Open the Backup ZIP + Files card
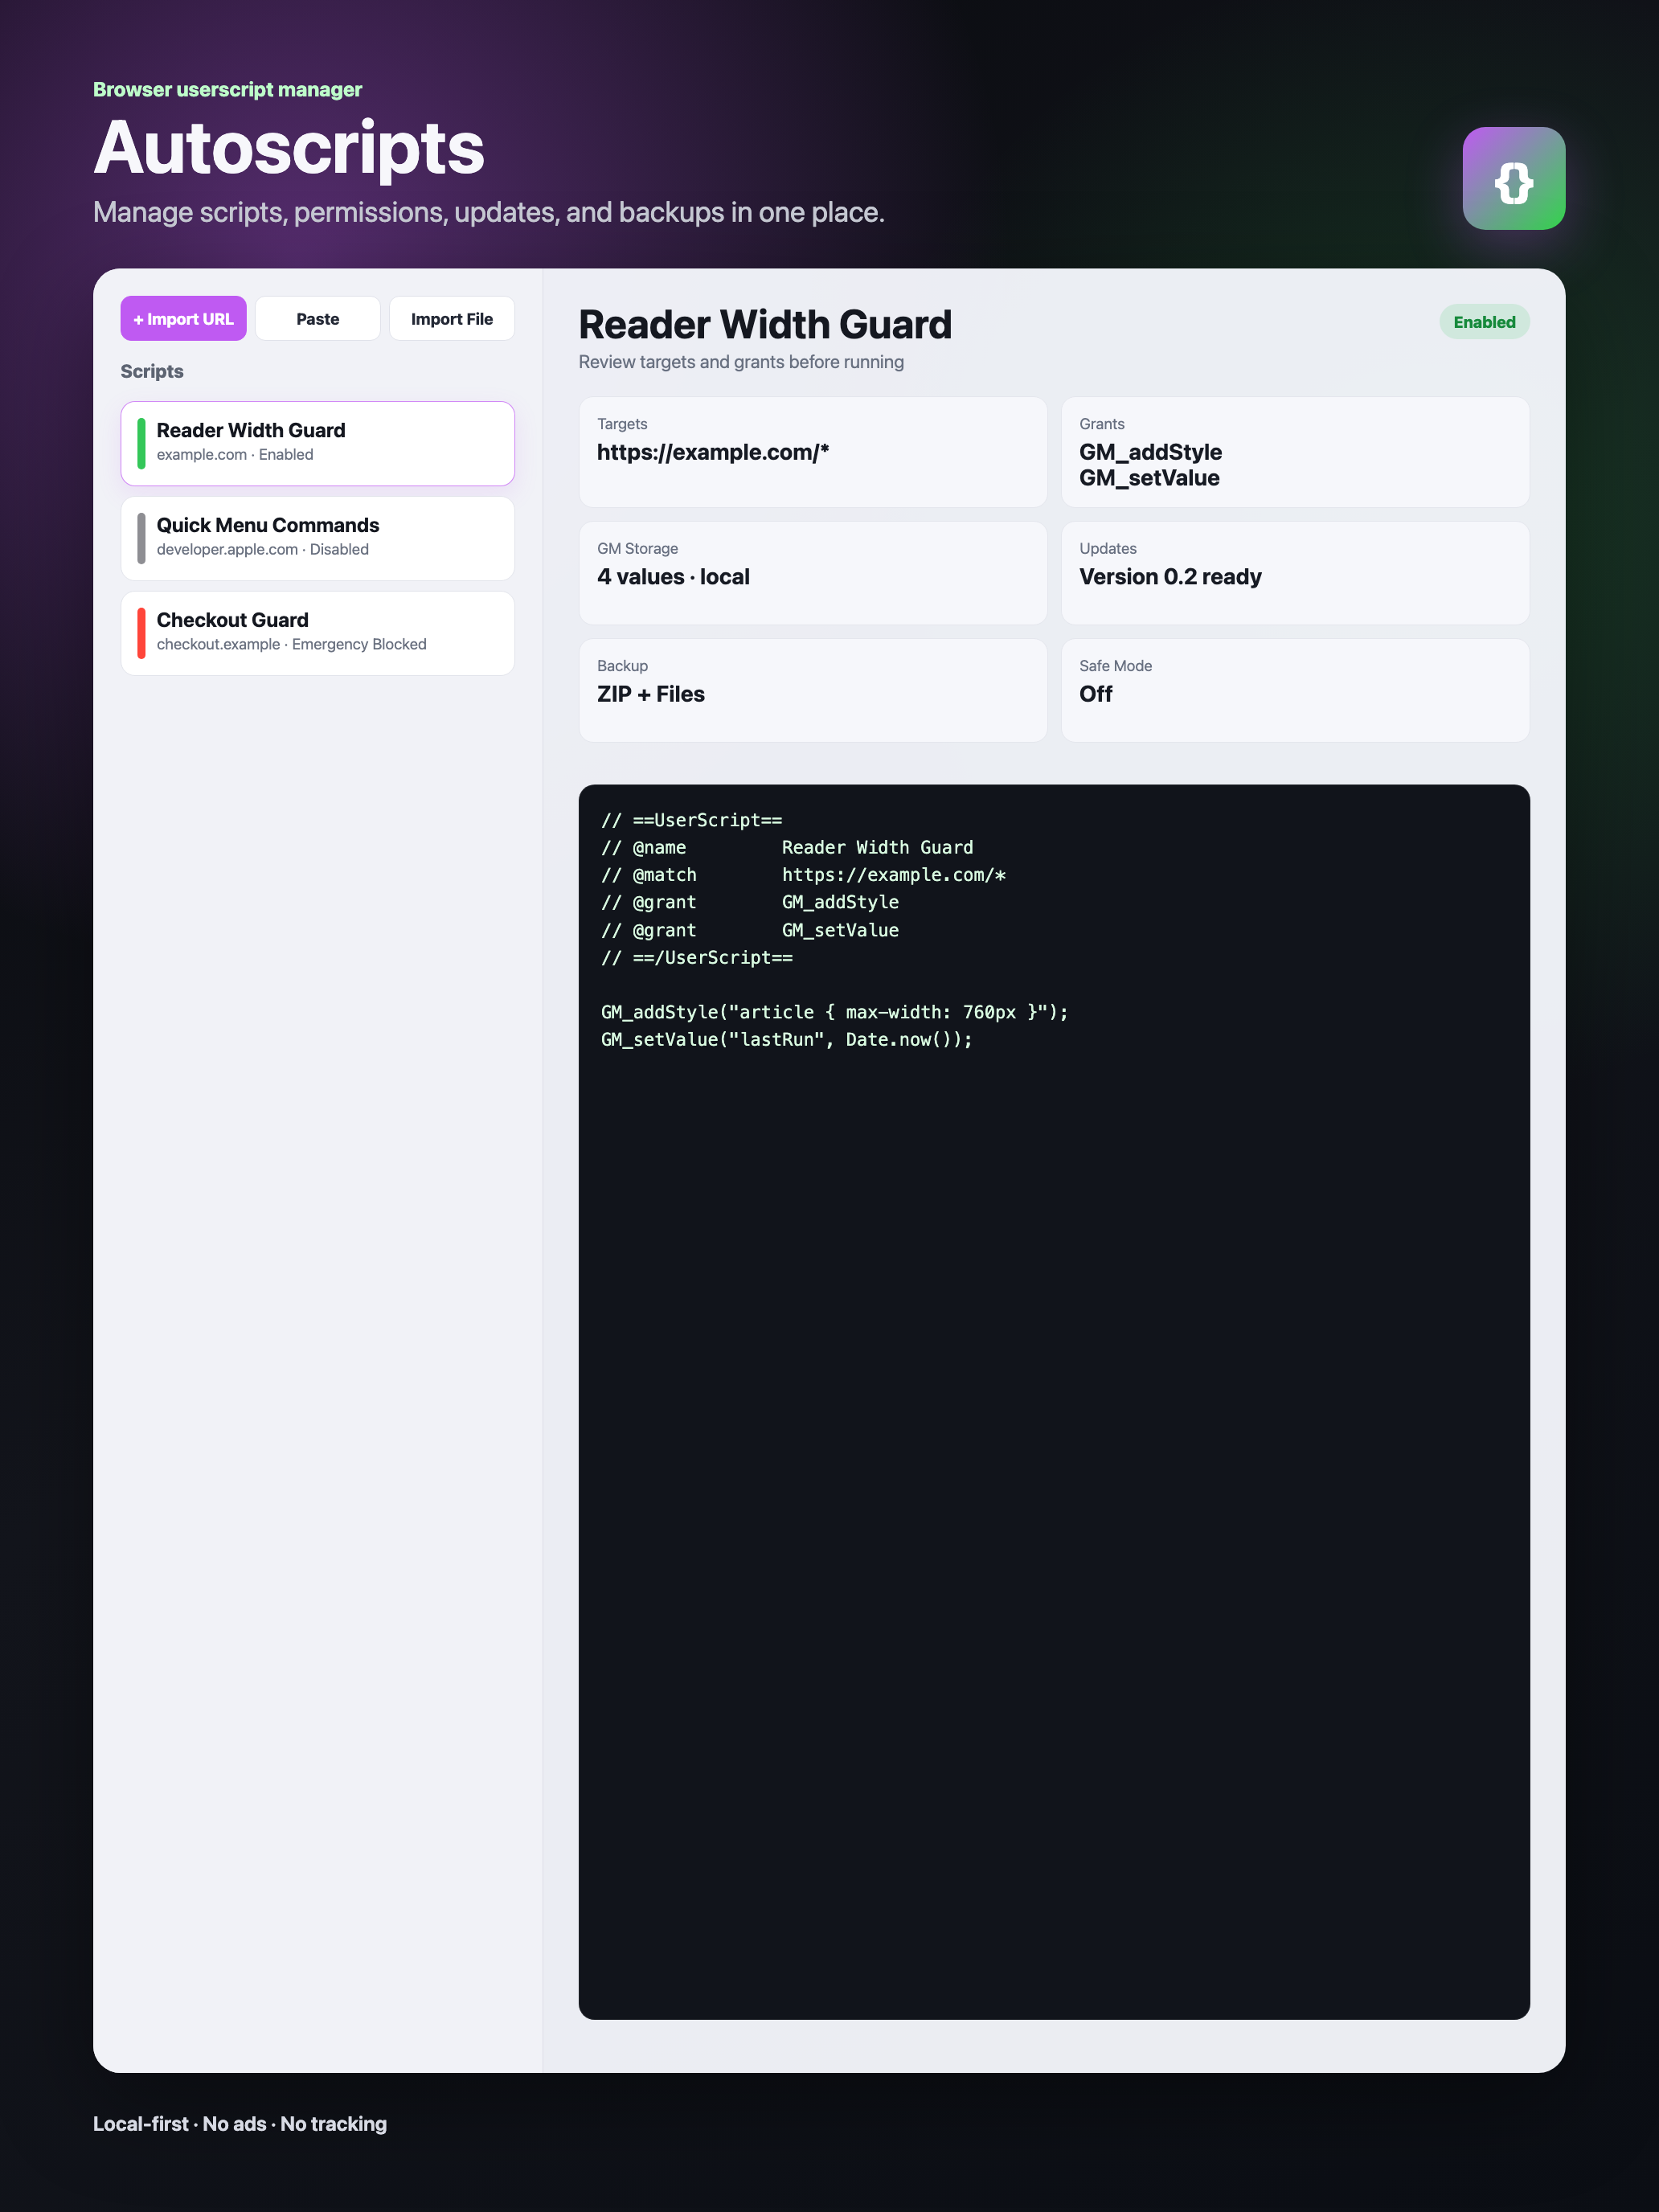Viewport: 1659px width, 2212px height. click(x=812, y=690)
